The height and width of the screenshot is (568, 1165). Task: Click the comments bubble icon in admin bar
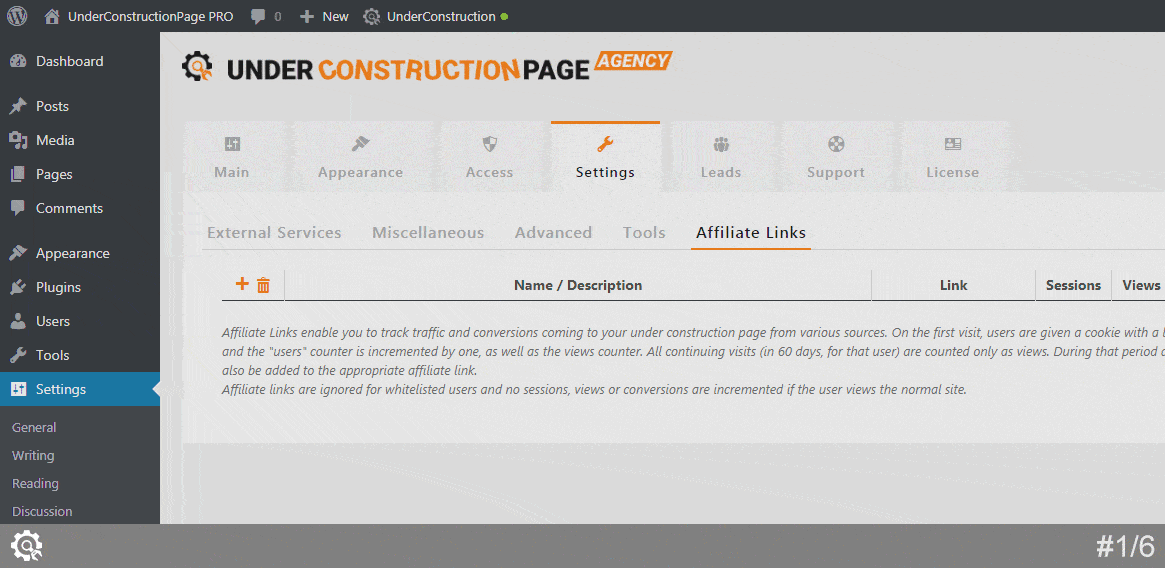(259, 16)
